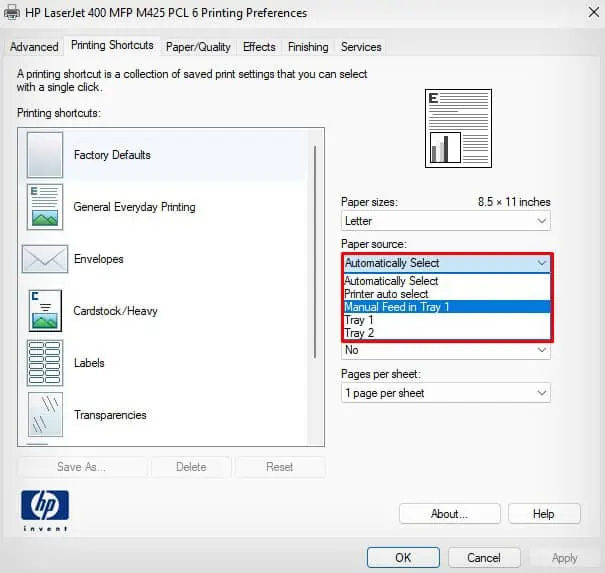This screenshot has height=573, width=605.
Task: Select Tray 2 as paper source
Action: (447, 333)
